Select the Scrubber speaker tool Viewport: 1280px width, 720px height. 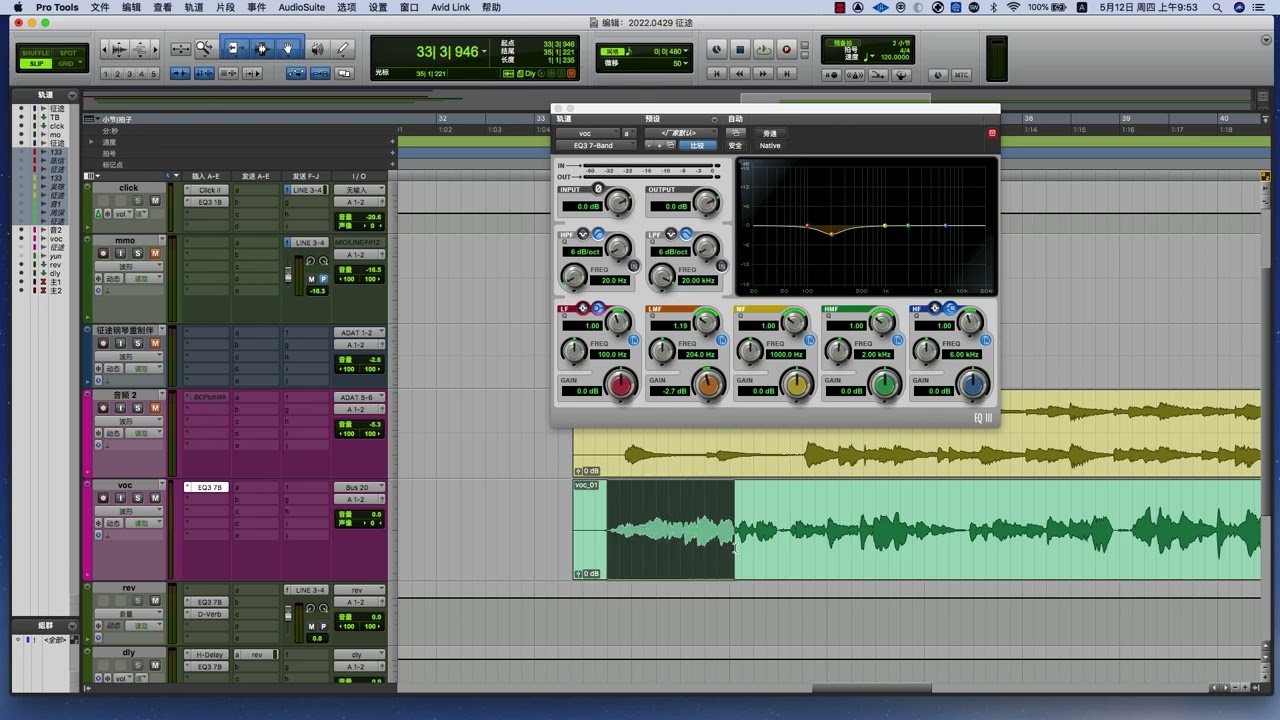318,49
